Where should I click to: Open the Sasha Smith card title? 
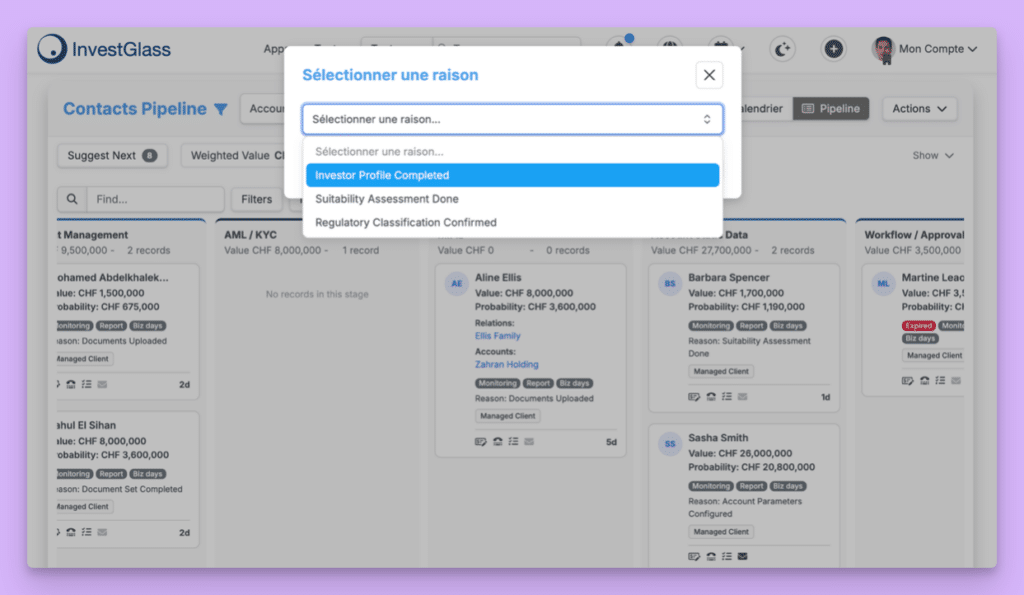[x=718, y=438]
